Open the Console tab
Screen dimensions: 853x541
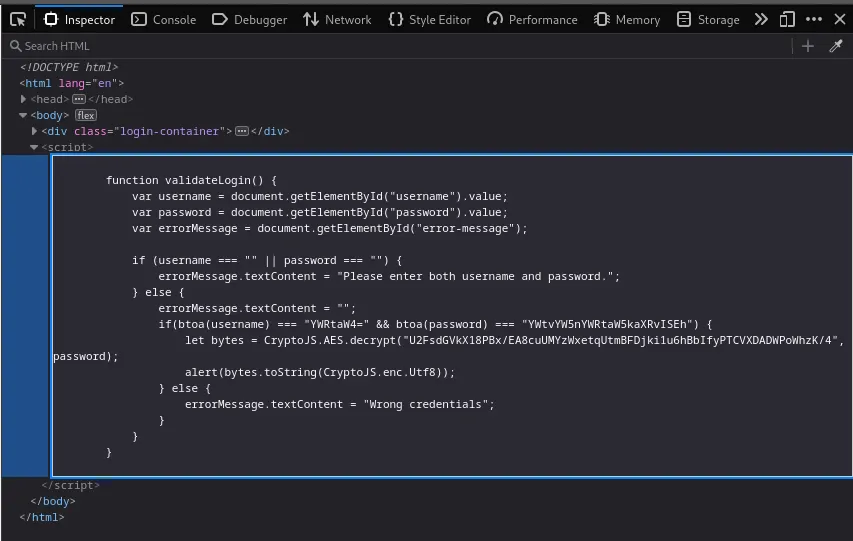163,20
